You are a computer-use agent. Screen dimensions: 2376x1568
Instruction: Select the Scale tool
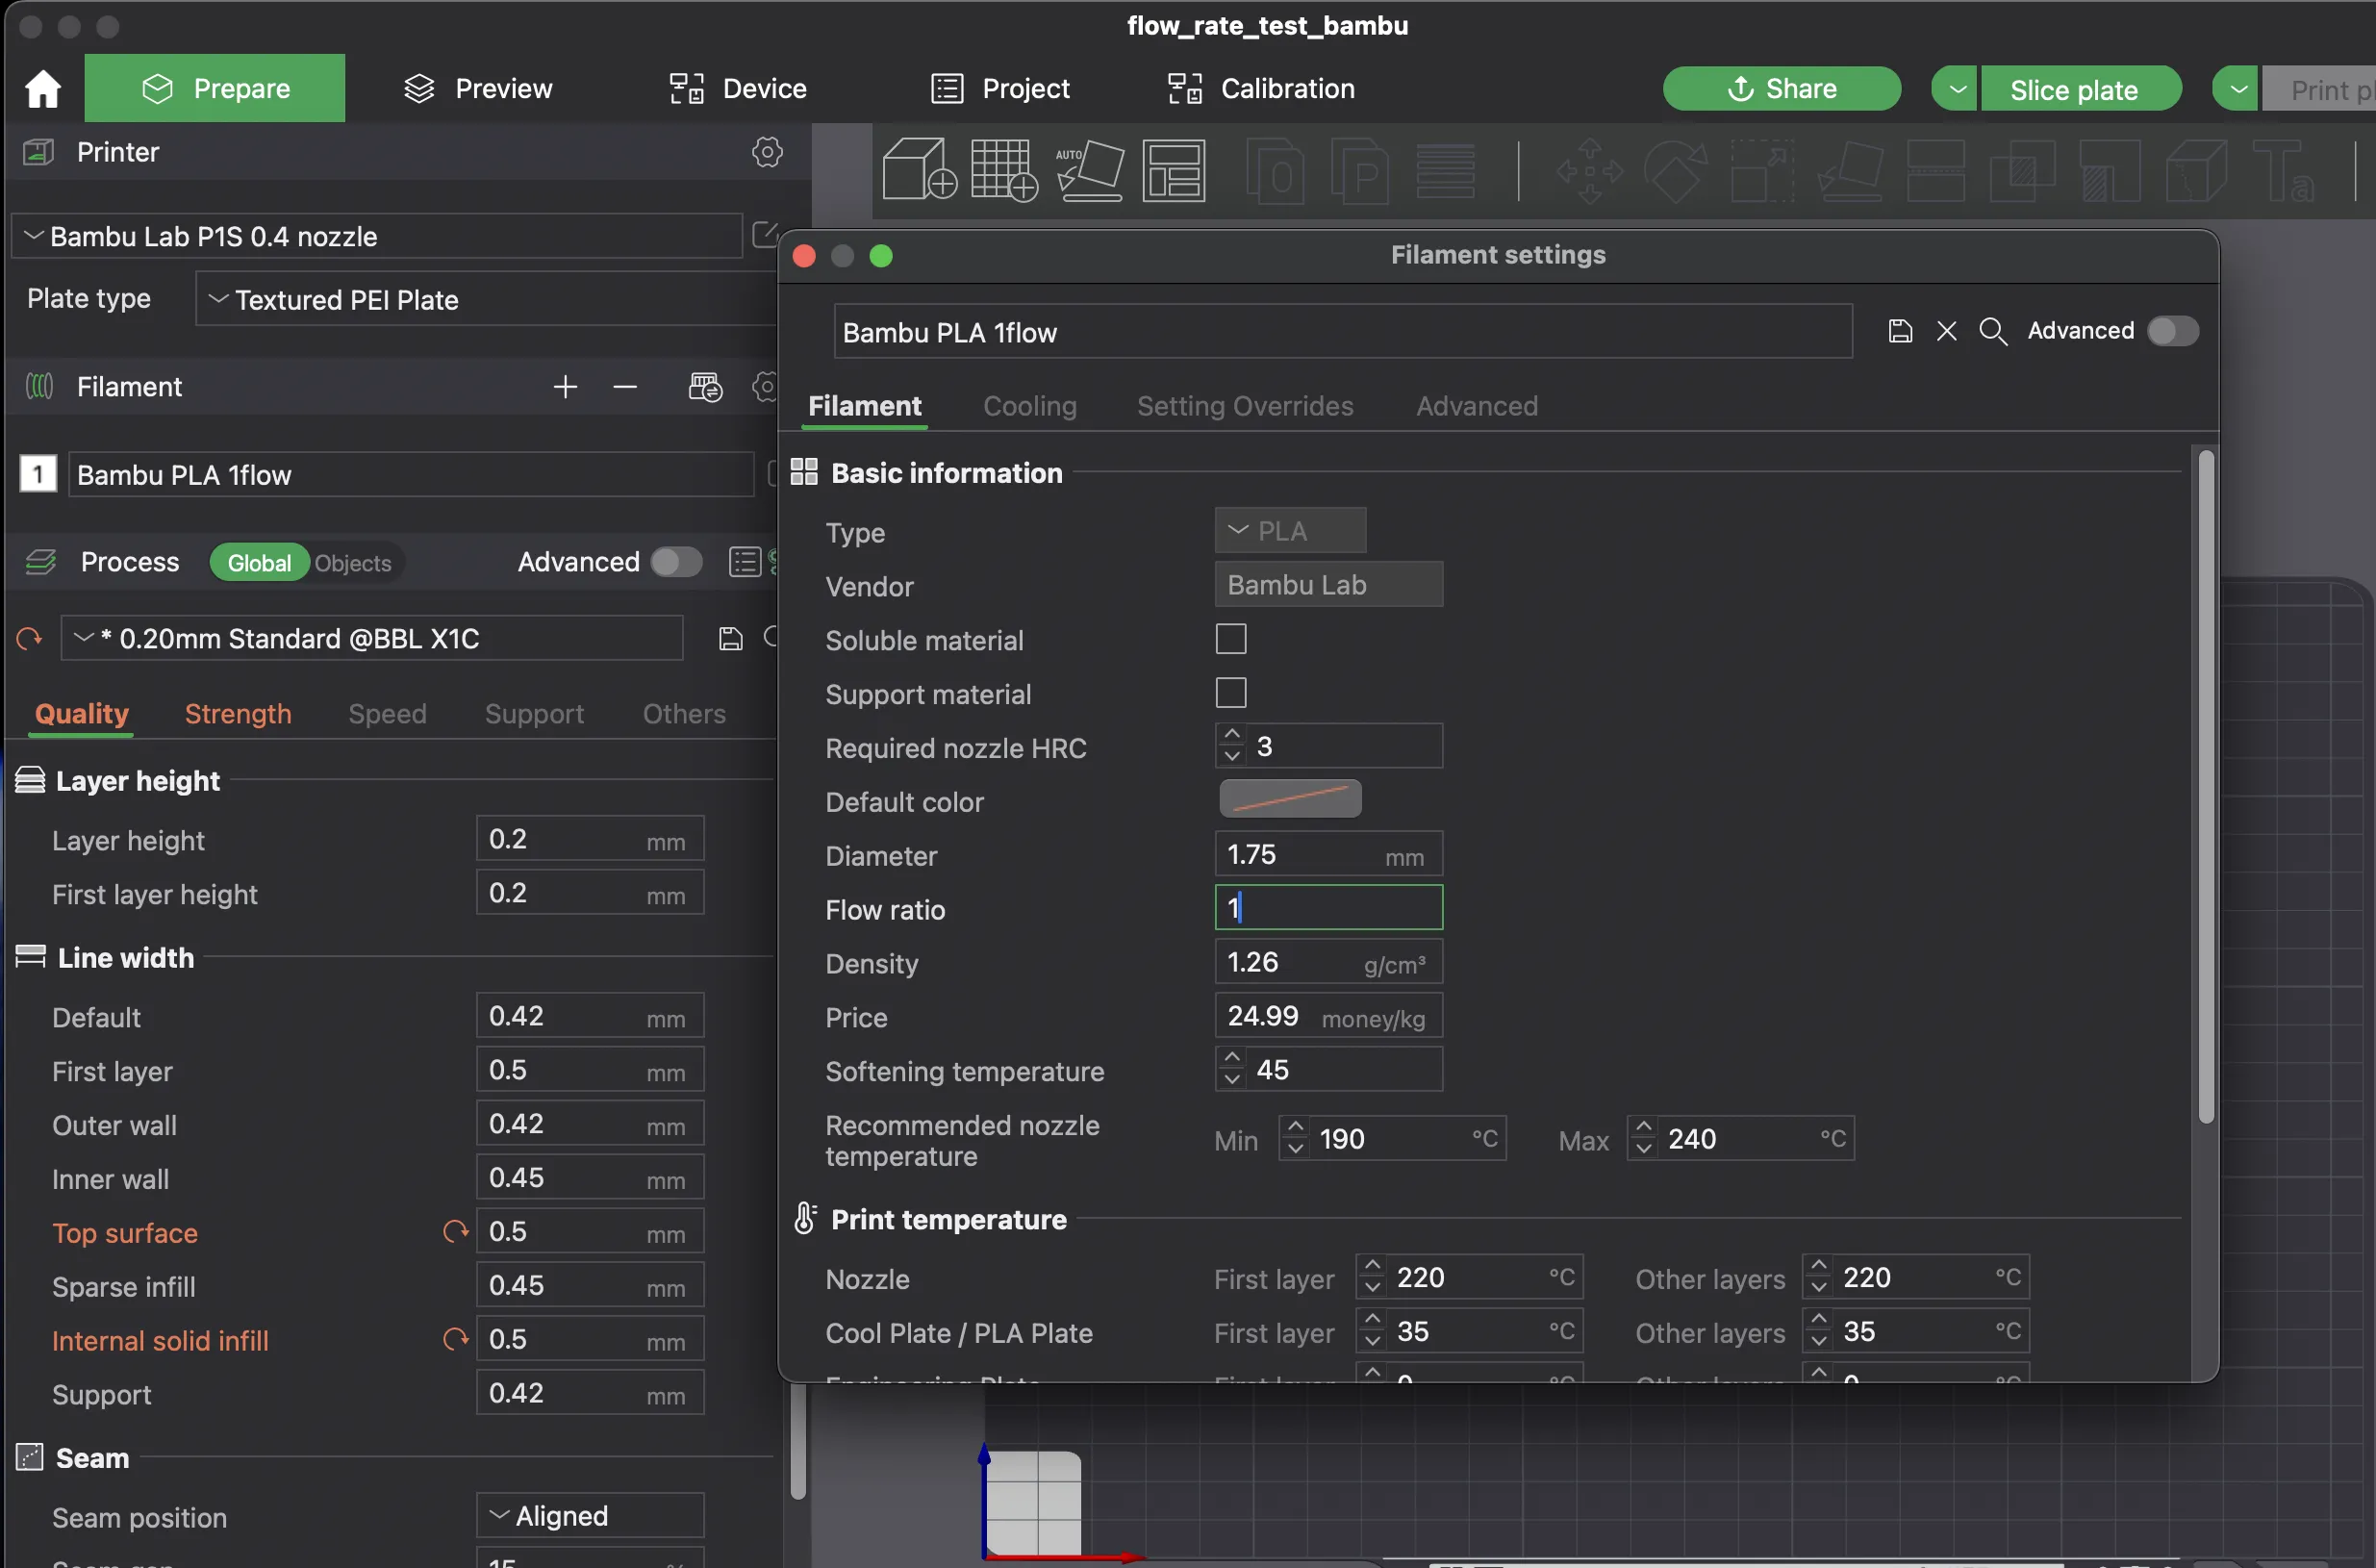click(1761, 170)
